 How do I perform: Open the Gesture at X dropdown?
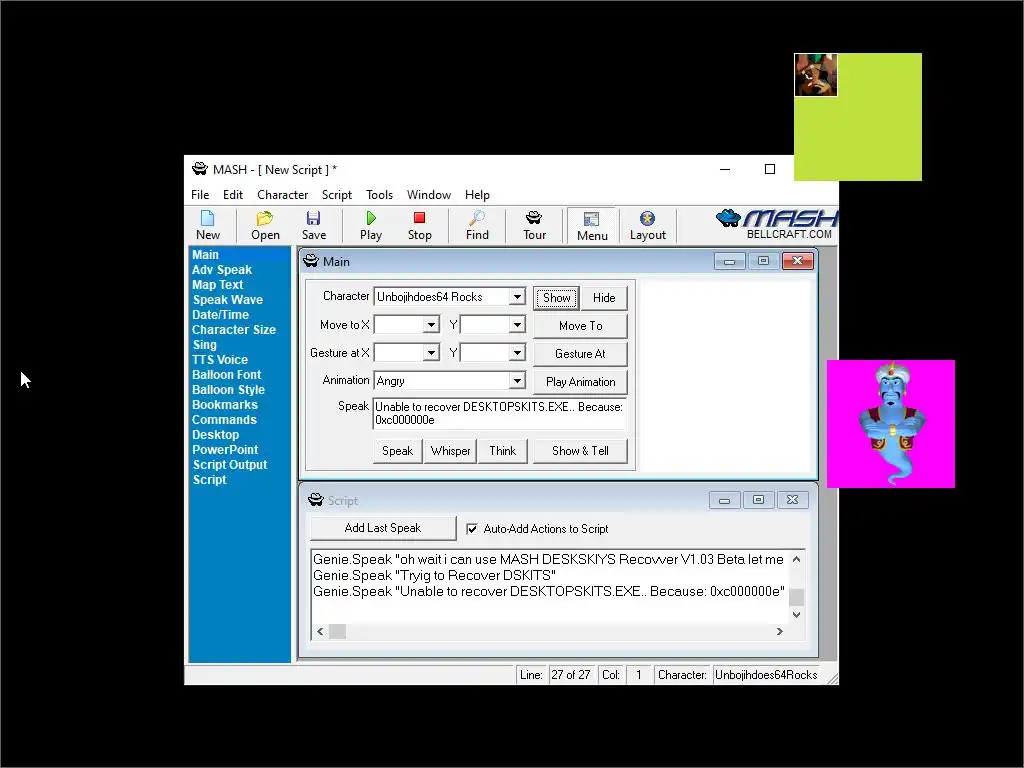[431, 353]
